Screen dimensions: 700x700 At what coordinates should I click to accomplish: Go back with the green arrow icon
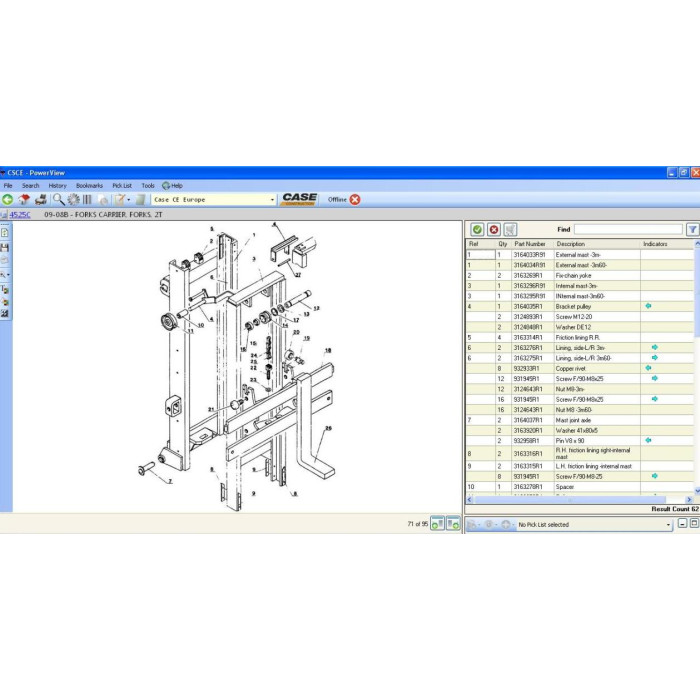click(8, 200)
